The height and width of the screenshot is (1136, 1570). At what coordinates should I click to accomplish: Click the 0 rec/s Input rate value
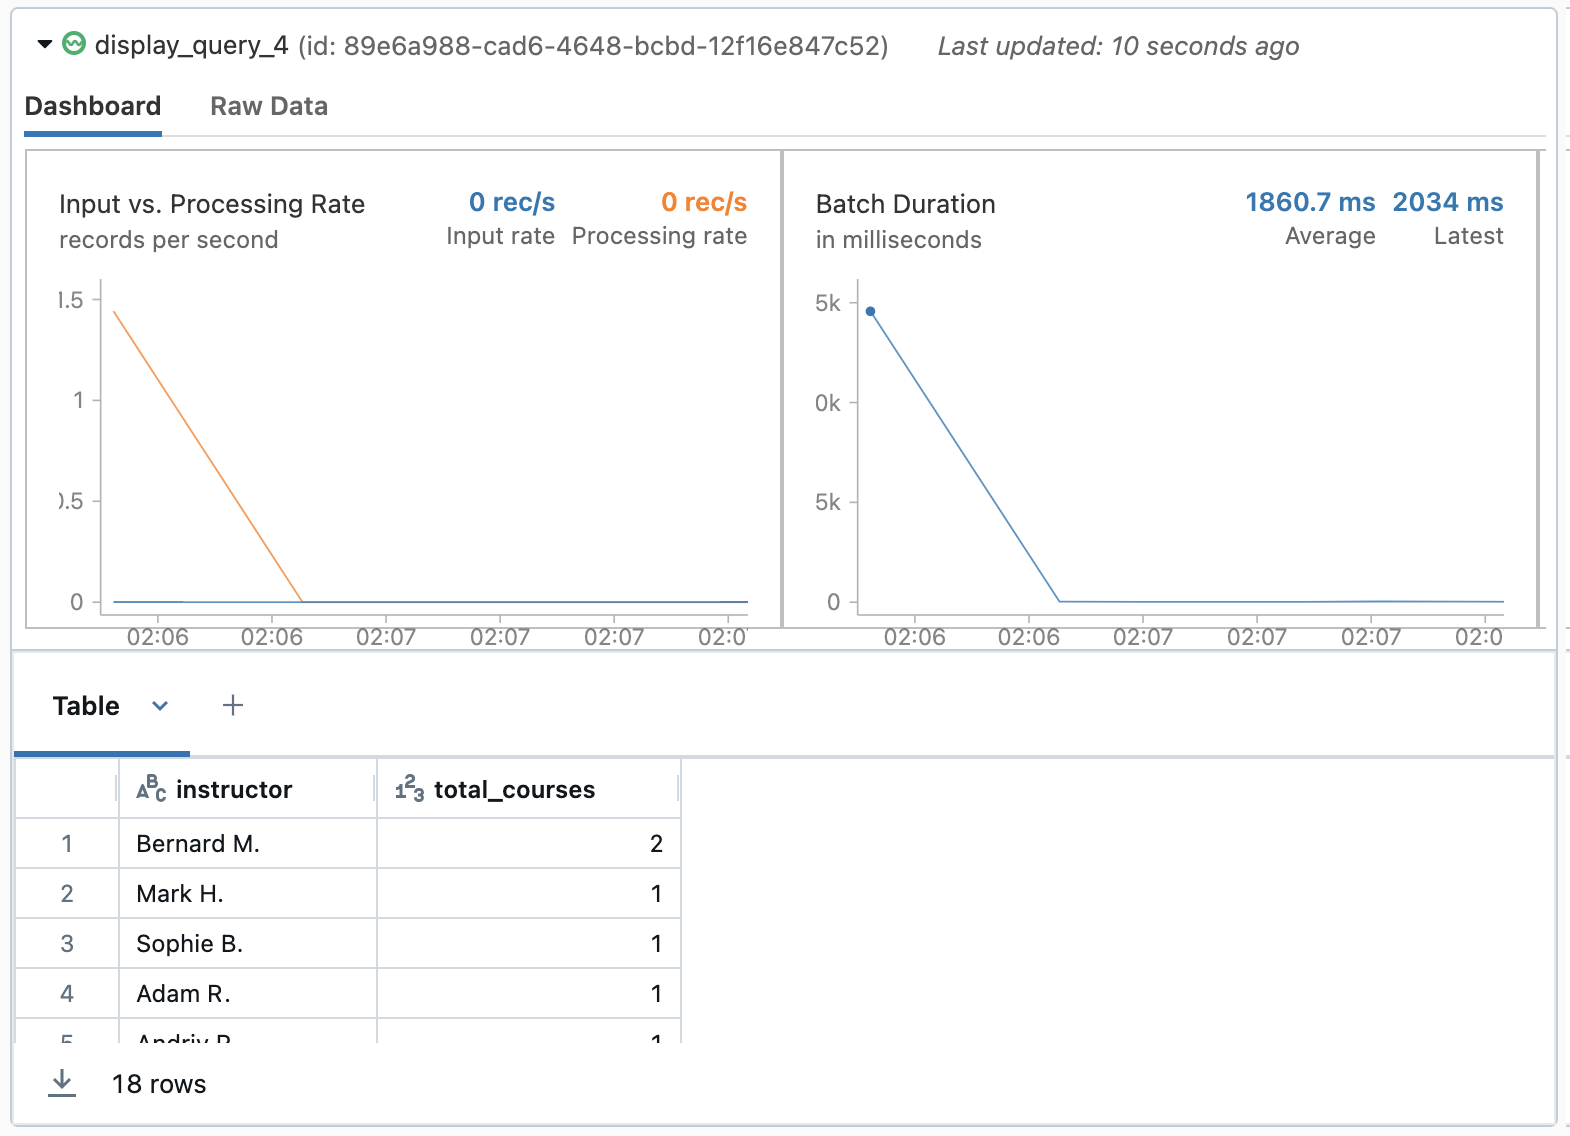(512, 202)
